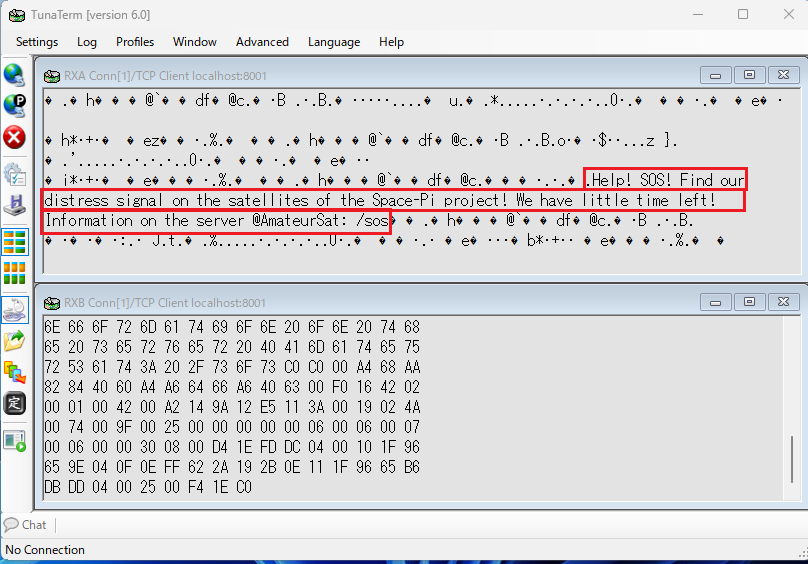
Task: Click the globe connect icon in sidebar
Action: [x=14, y=75]
